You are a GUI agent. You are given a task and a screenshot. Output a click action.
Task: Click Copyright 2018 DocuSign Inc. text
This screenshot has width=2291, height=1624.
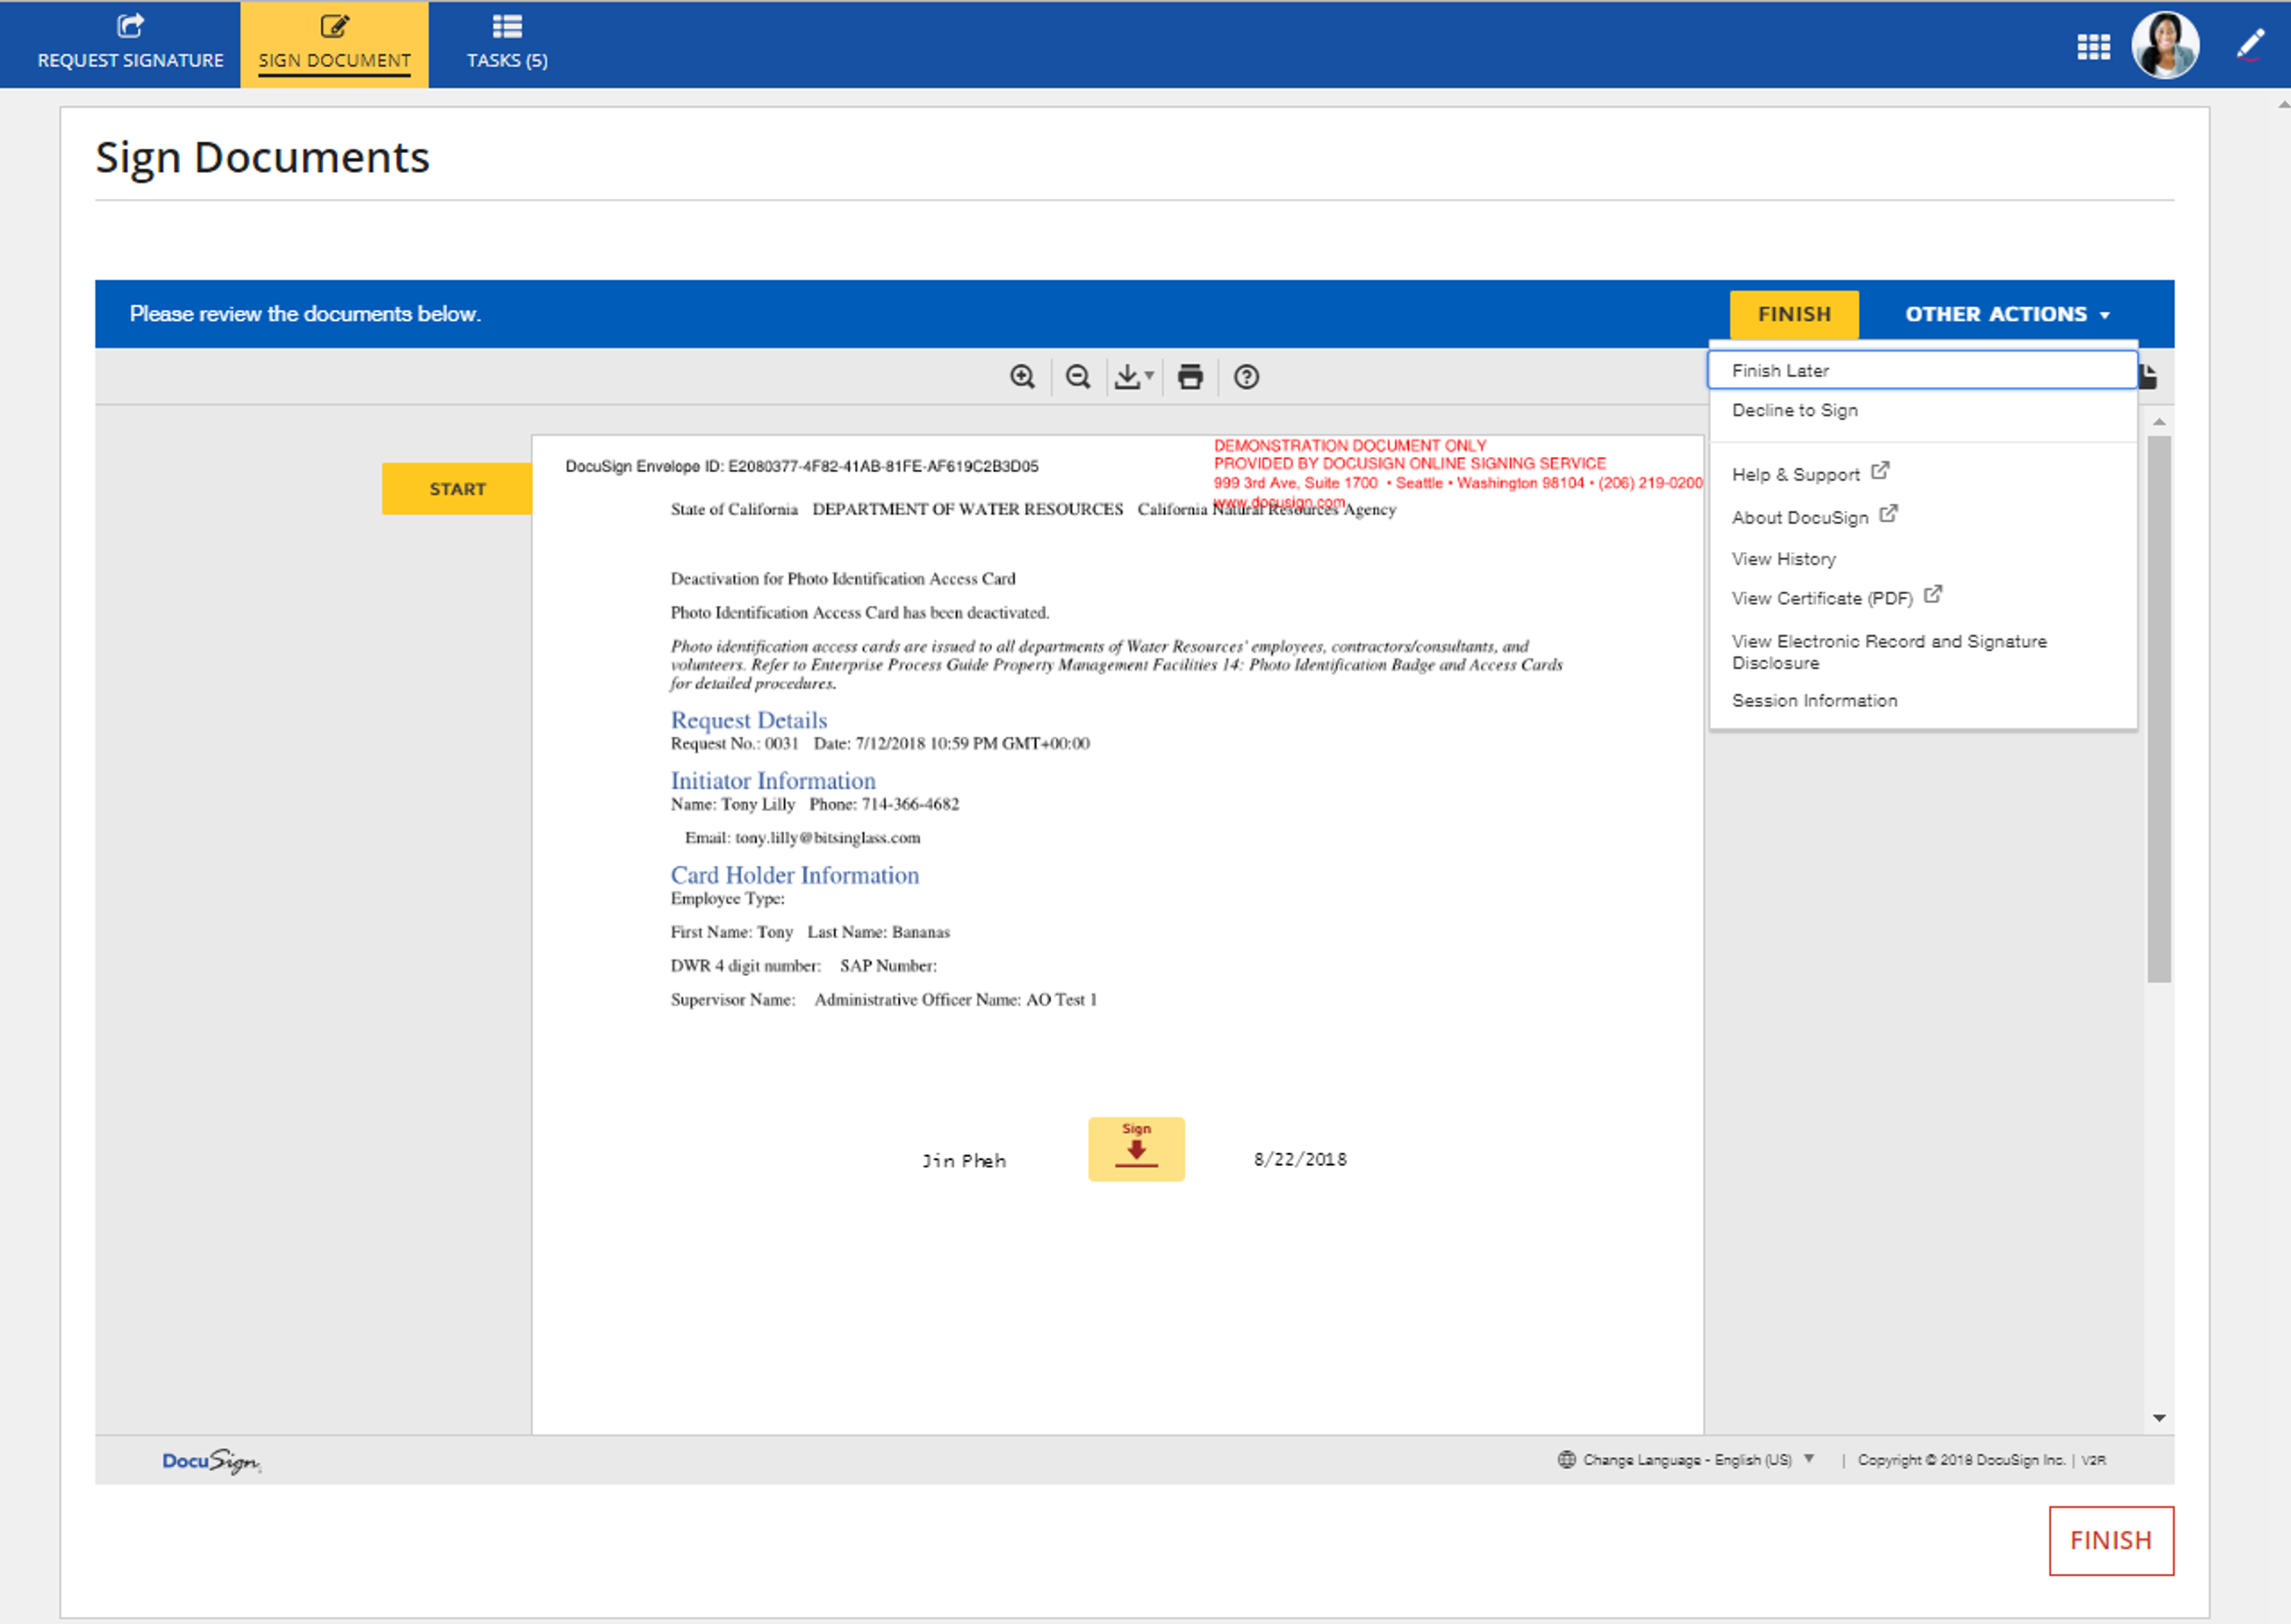[1961, 1460]
